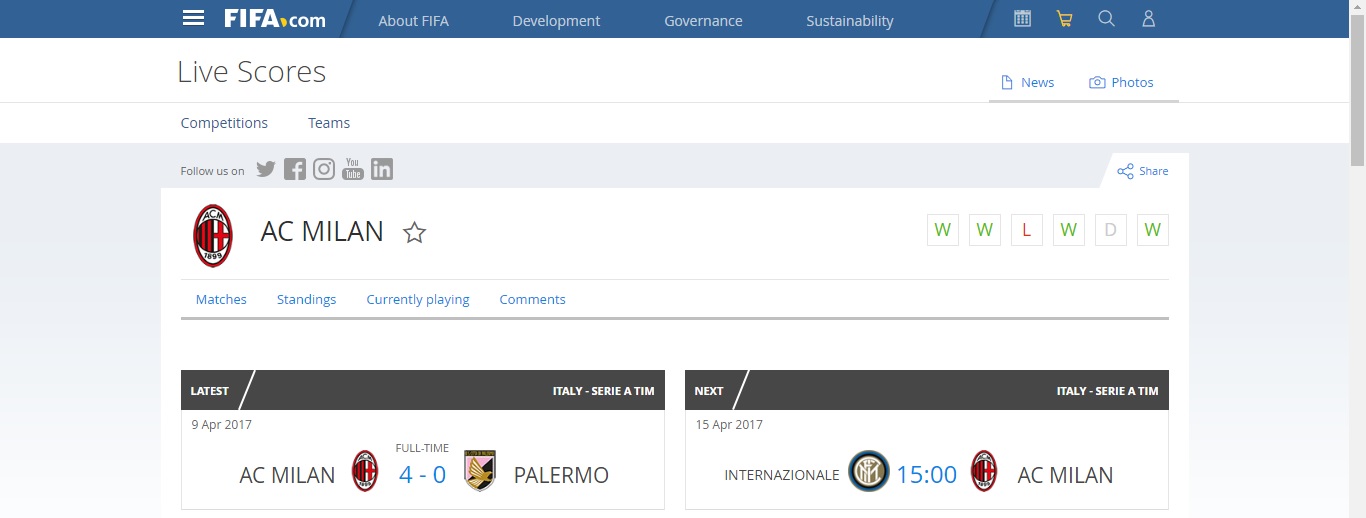Image resolution: width=1366 pixels, height=518 pixels.
Task: Click the 4 - 0 match score
Action: pyautogui.click(x=422, y=474)
